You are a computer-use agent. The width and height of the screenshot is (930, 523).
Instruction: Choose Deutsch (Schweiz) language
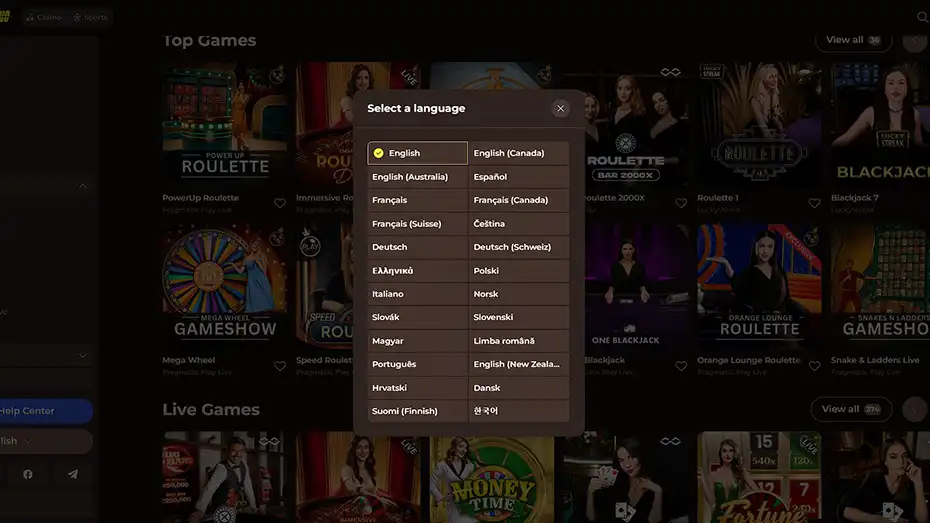coord(519,247)
